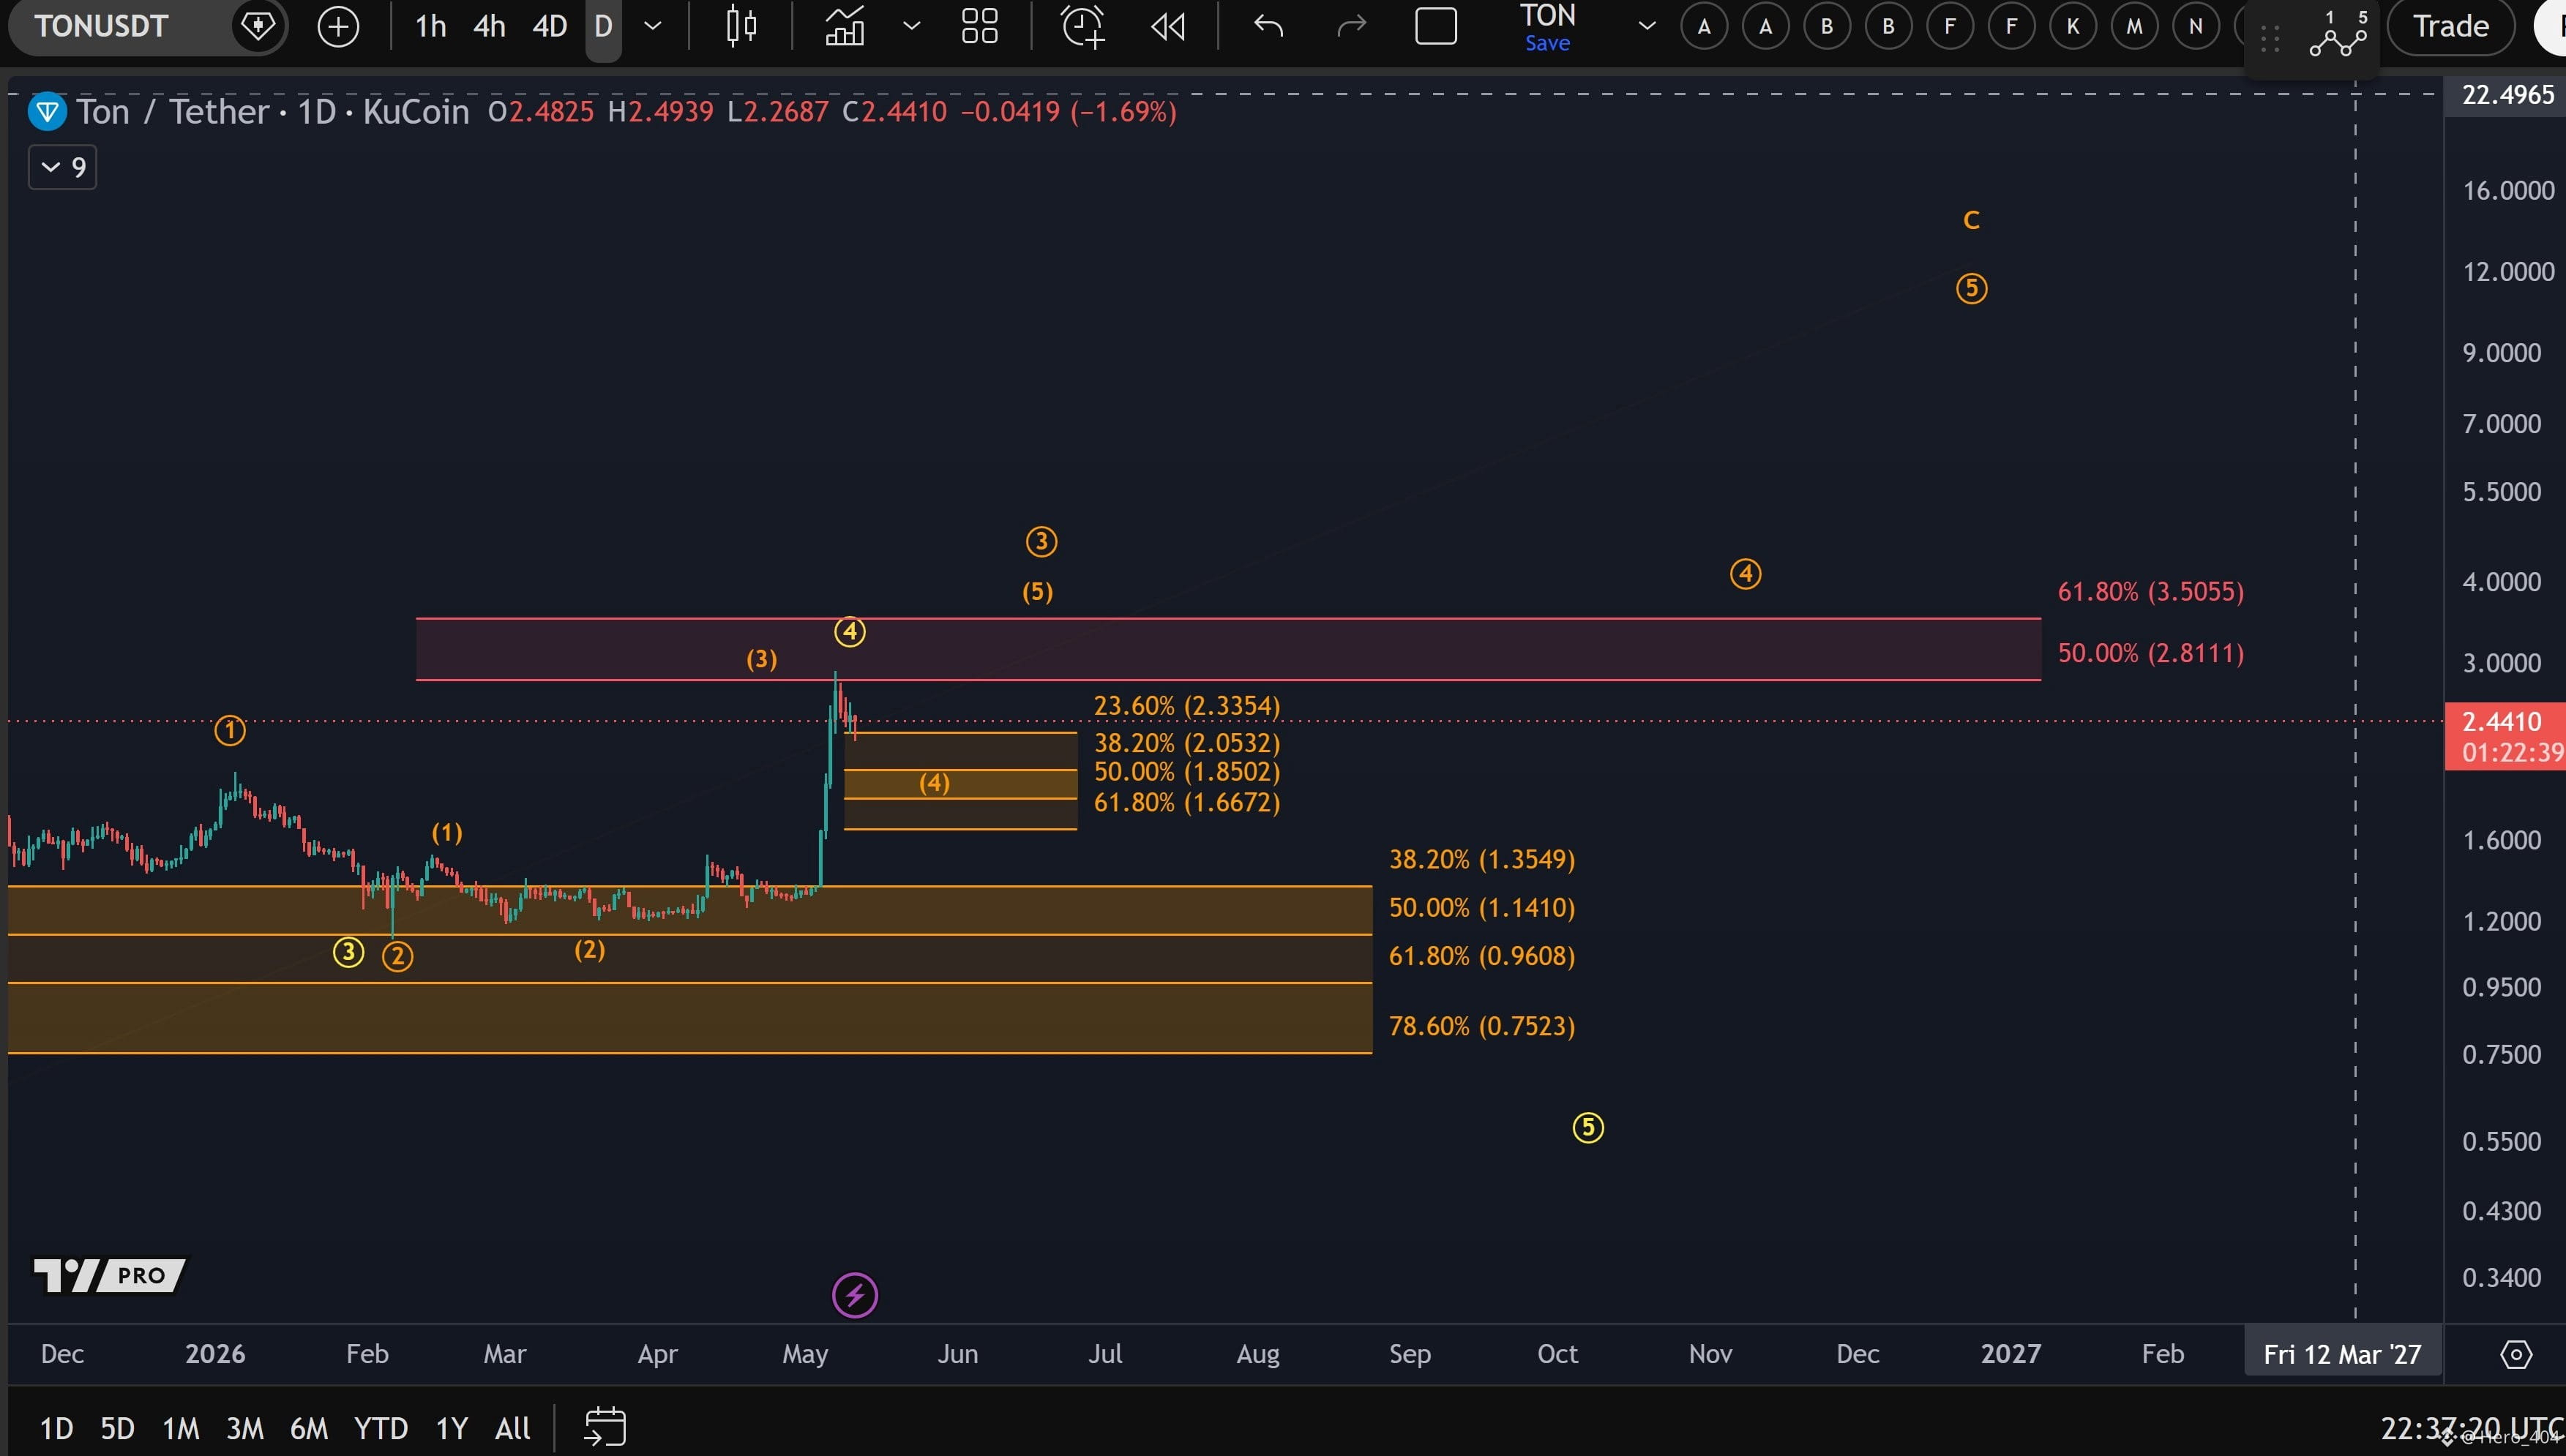Set date range to 3M
Image resolution: width=2566 pixels, height=1456 pixels.
coord(245,1428)
